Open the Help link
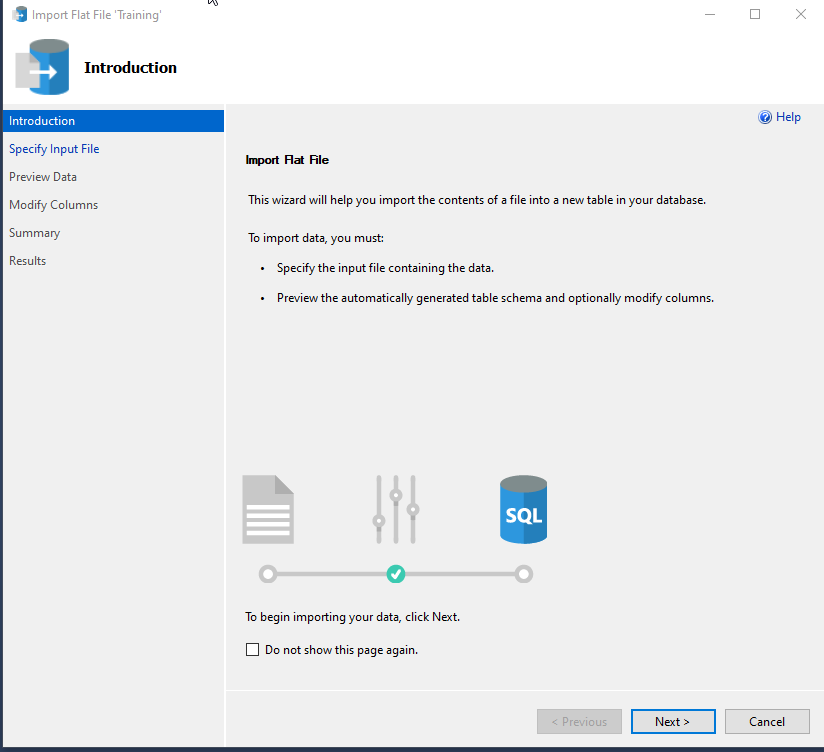 [x=788, y=117]
